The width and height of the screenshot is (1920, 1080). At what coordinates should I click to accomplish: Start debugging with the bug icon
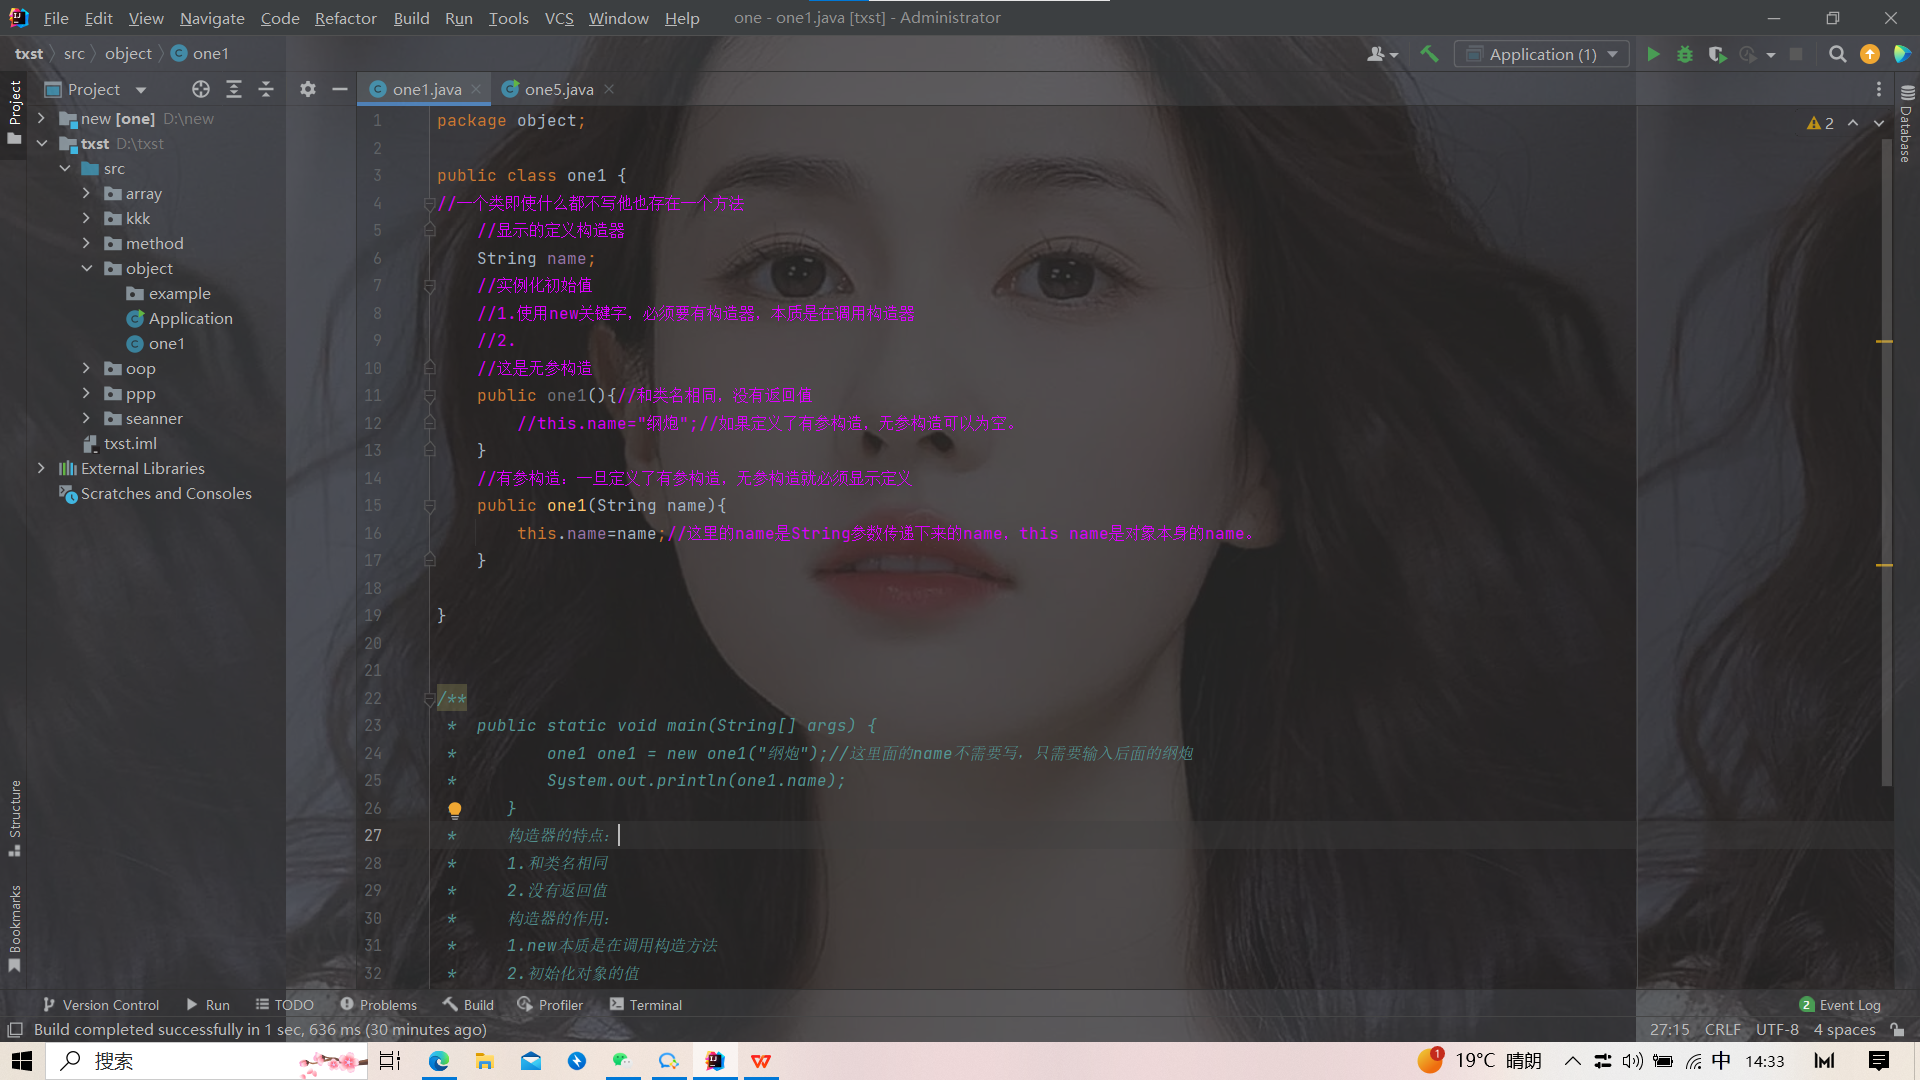(x=1685, y=55)
